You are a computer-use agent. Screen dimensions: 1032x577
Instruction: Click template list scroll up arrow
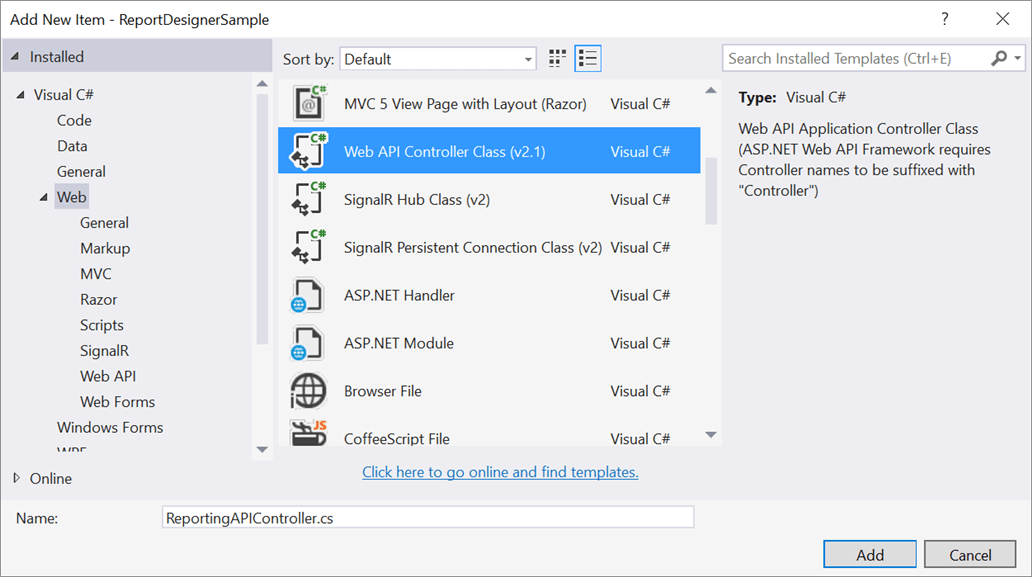pyautogui.click(x=711, y=90)
